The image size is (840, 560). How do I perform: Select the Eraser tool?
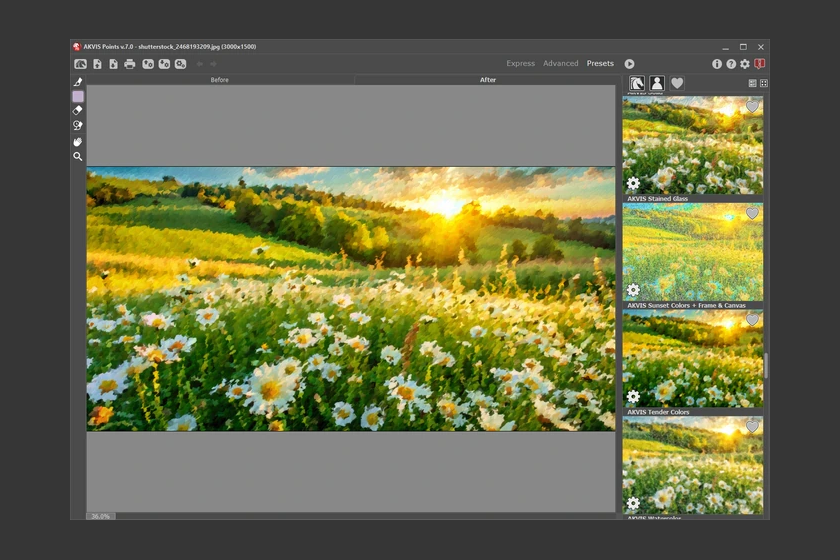[78, 110]
